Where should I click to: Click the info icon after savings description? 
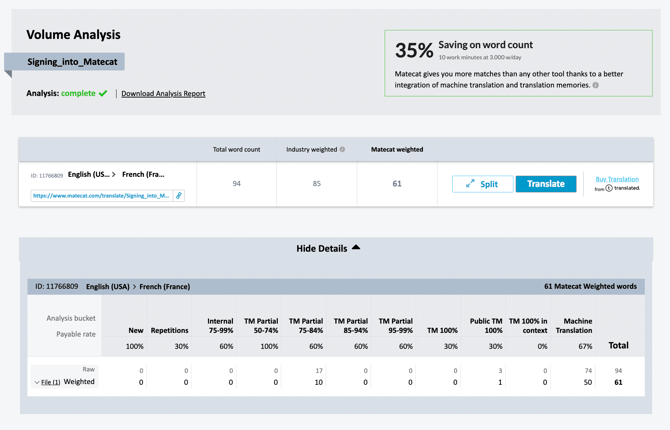596,85
